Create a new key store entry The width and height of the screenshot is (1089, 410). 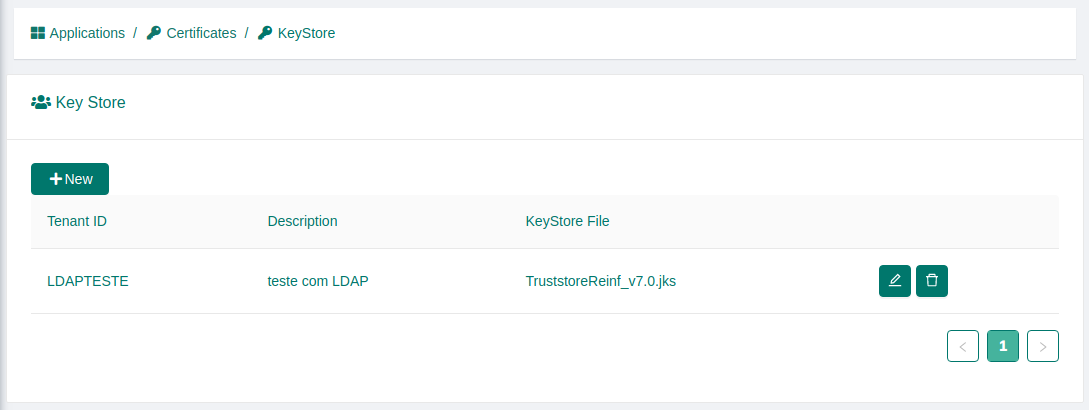(x=70, y=179)
